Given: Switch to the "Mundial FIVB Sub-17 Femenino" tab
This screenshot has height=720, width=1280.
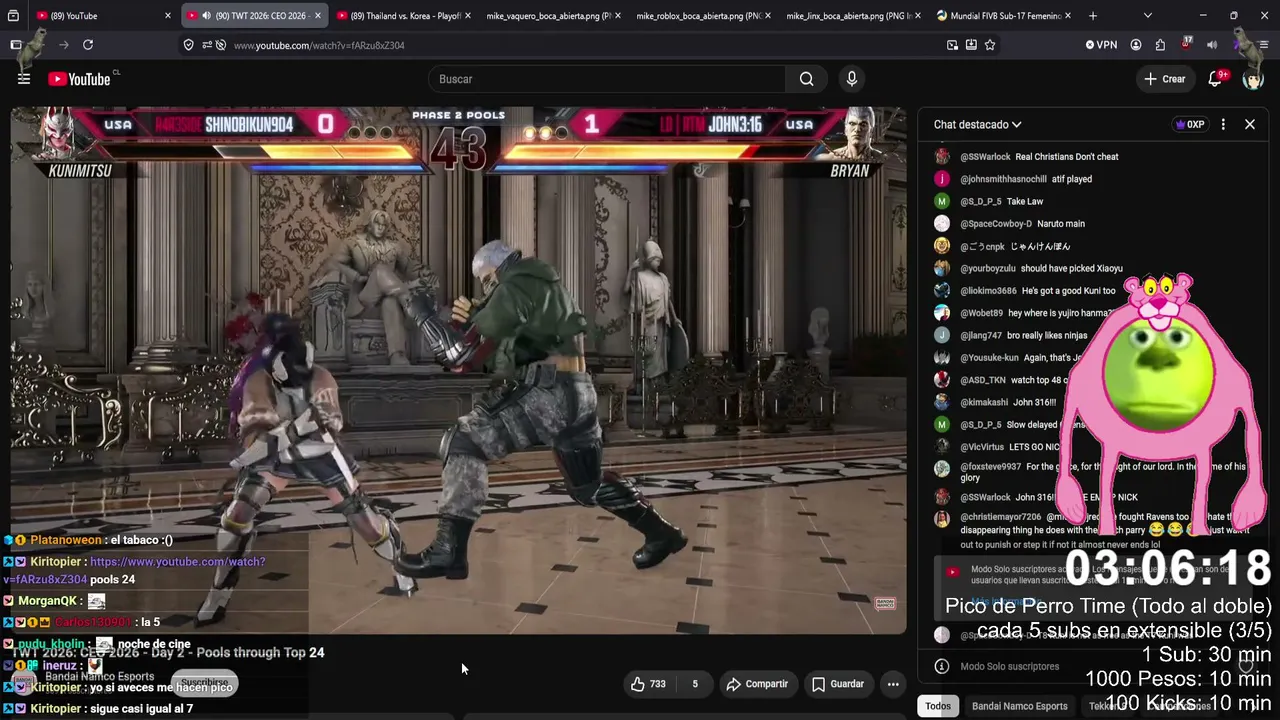Looking at the screenshot, I should 1003,16.
